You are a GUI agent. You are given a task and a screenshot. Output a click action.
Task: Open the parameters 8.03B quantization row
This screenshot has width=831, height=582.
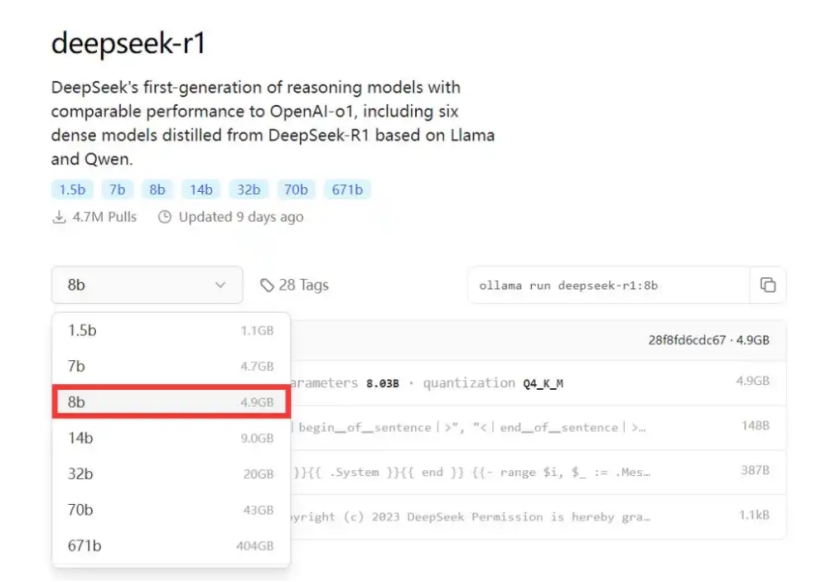point(538,383)
